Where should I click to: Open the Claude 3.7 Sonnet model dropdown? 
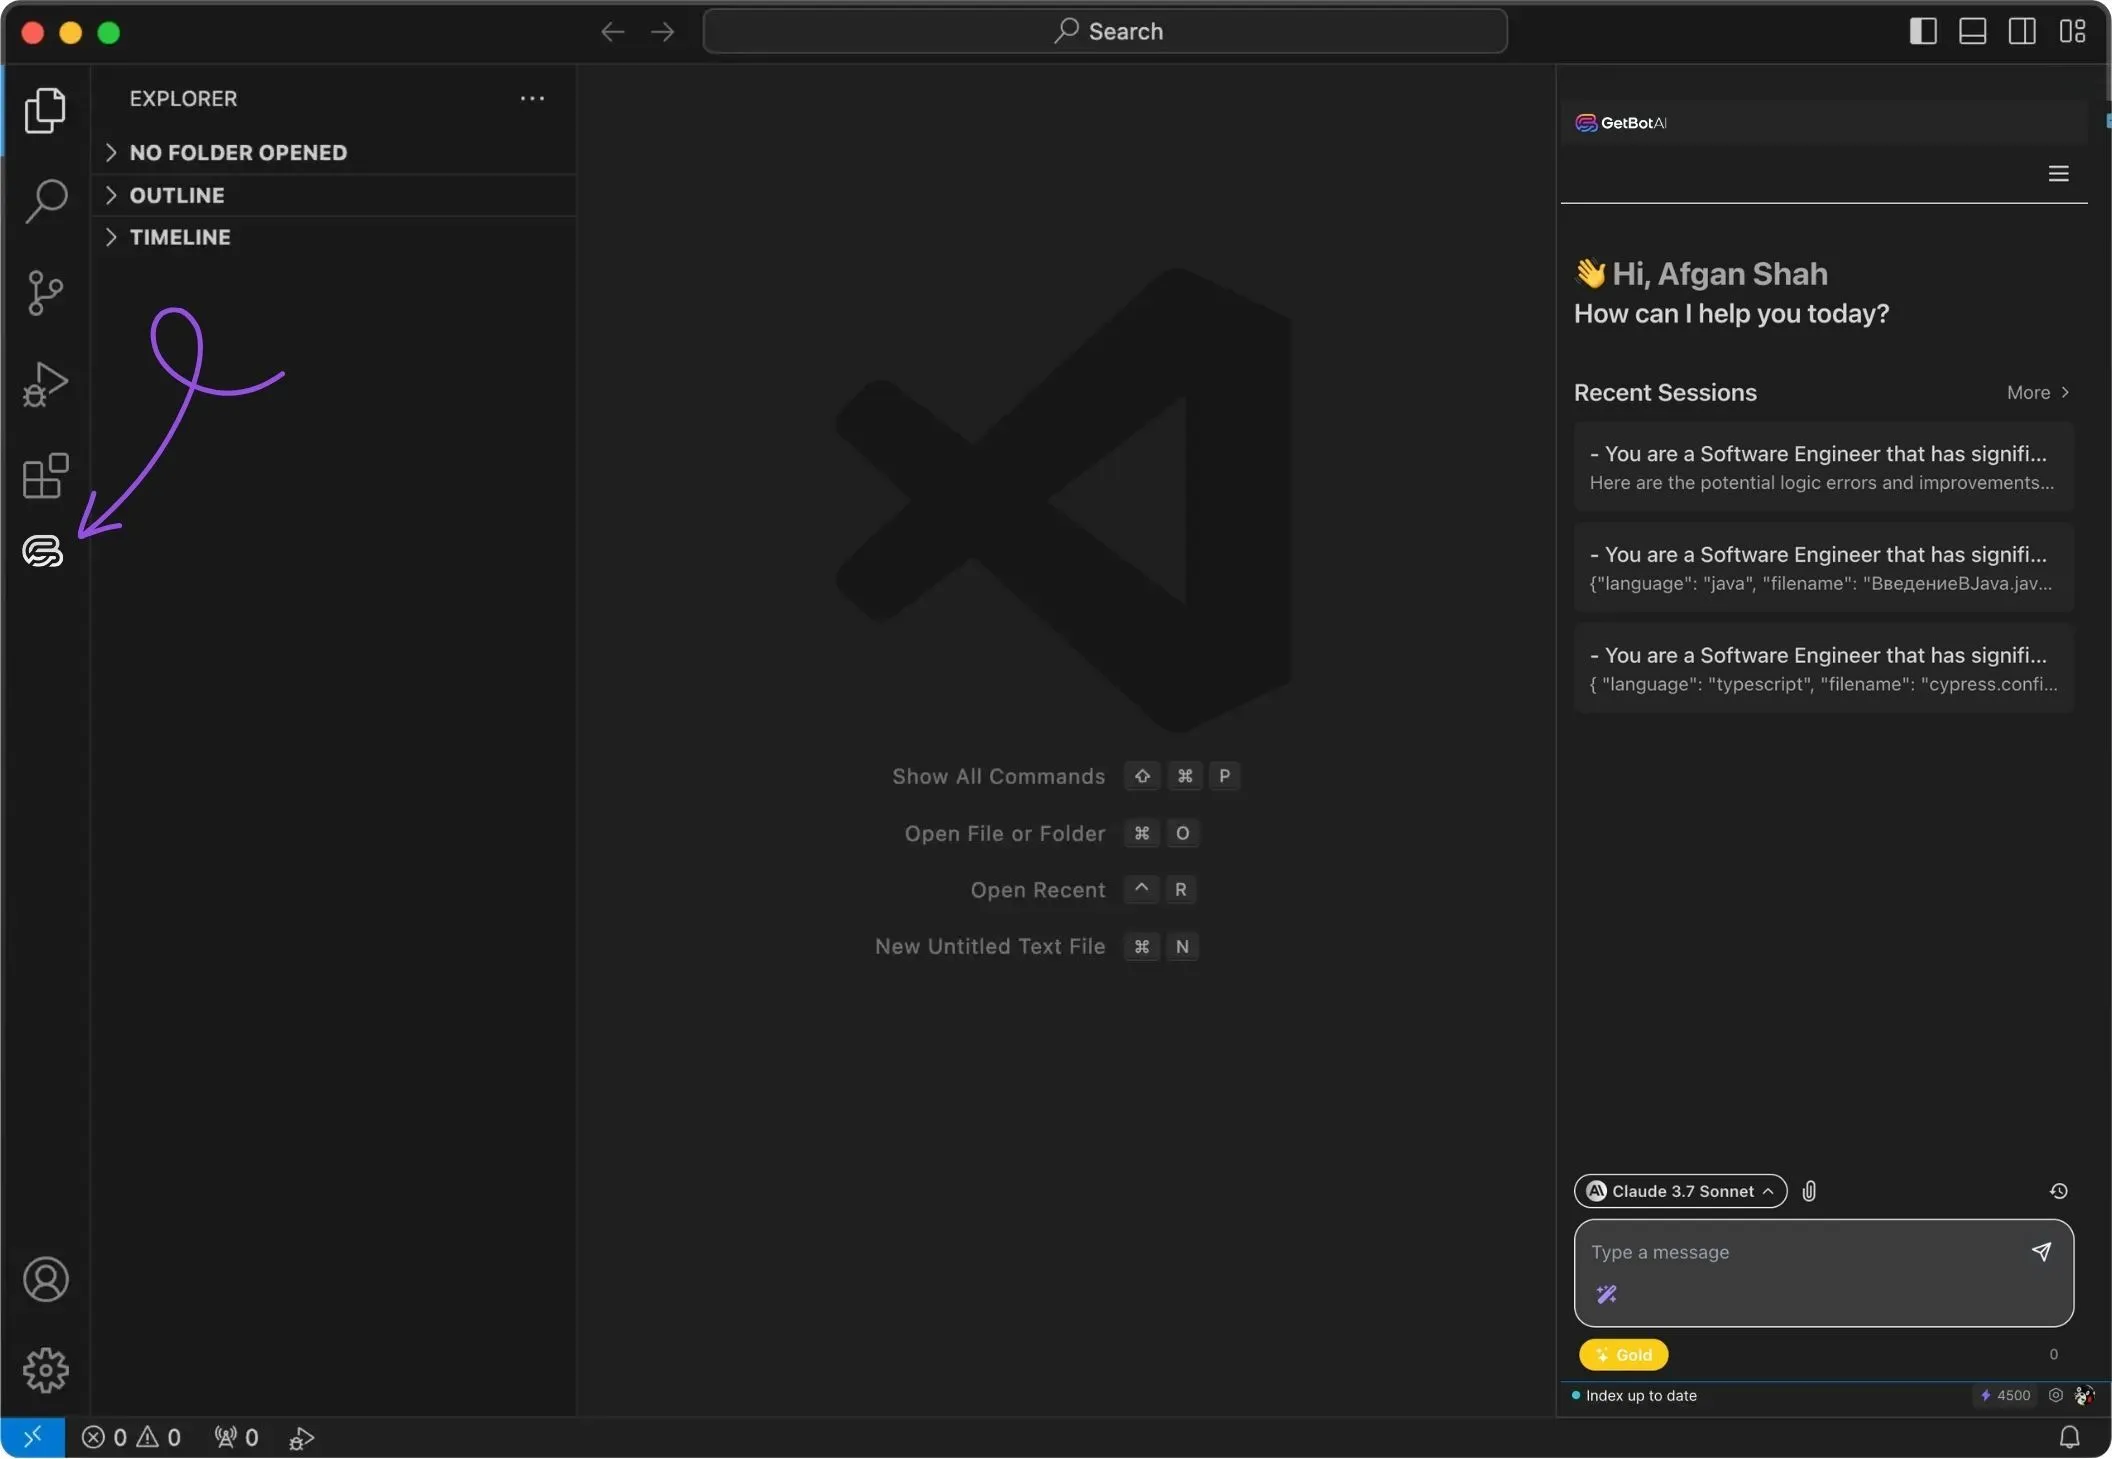(1680, 1191)
